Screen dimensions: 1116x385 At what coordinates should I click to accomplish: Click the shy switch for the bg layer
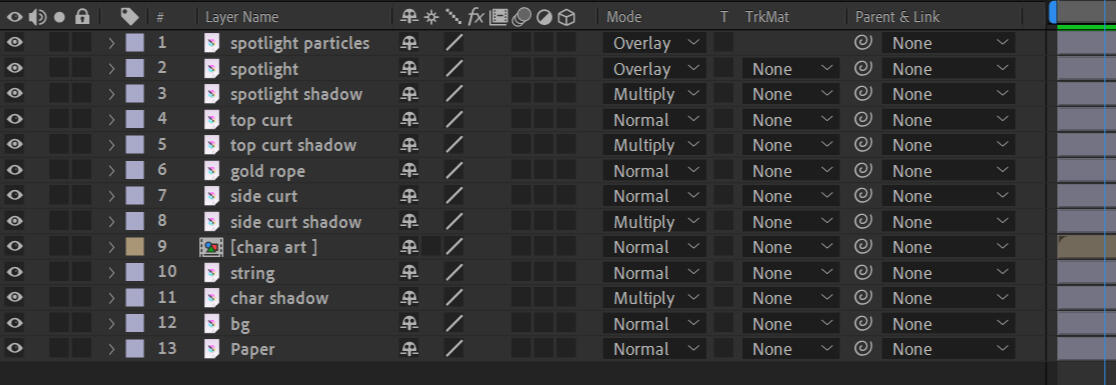pyautogui.click(x=409, y=324)
